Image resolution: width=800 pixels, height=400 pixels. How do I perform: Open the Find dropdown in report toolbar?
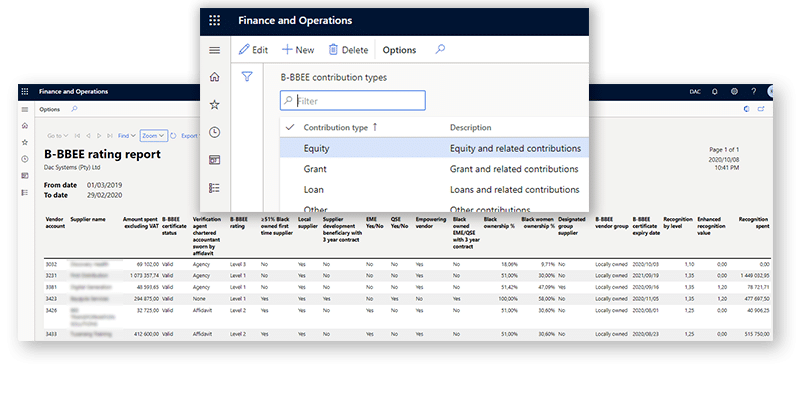pos(127,135)
